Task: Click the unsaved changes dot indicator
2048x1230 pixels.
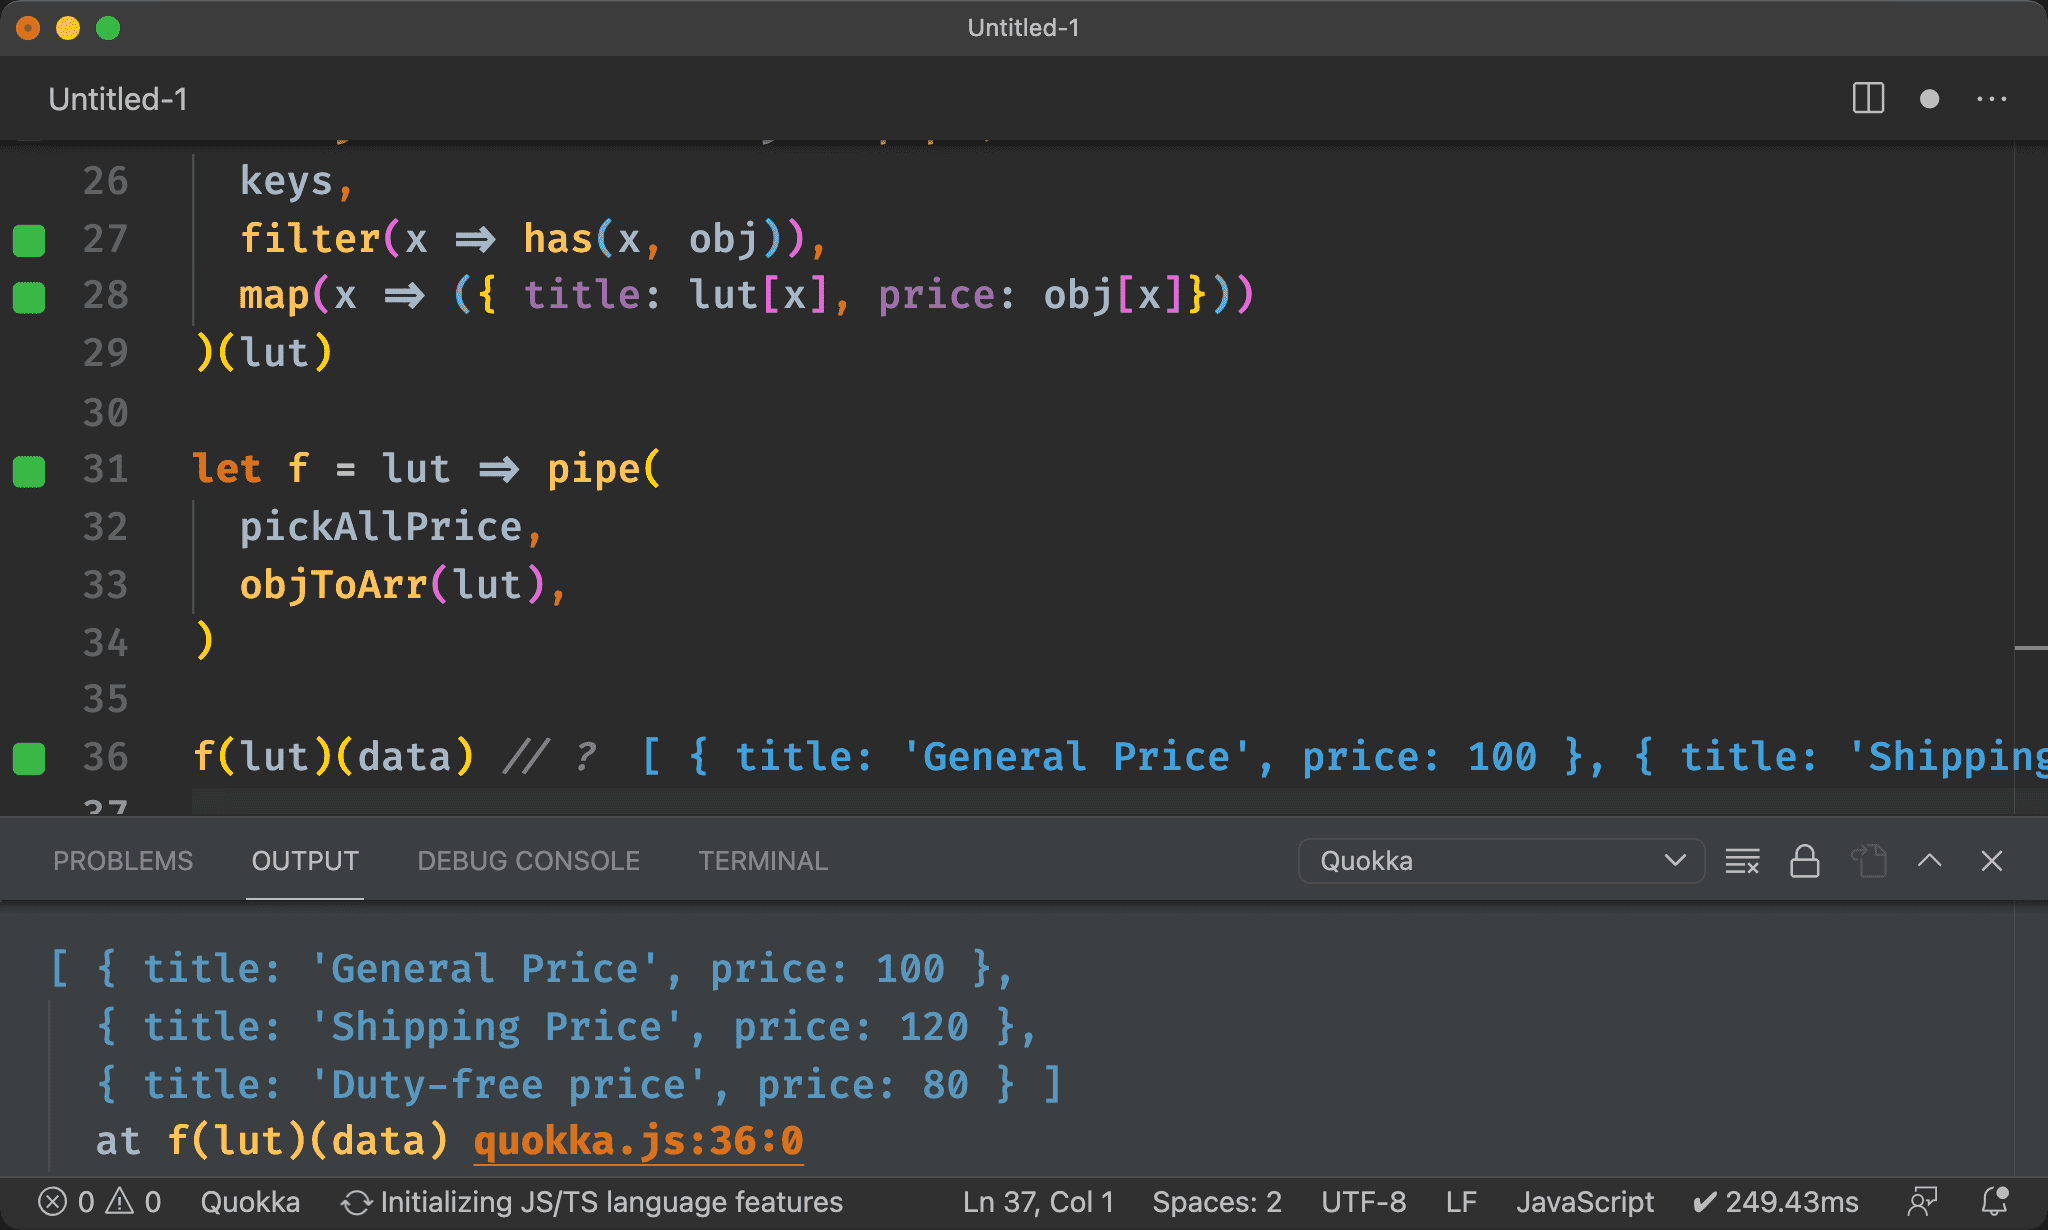Action: 1929,99
